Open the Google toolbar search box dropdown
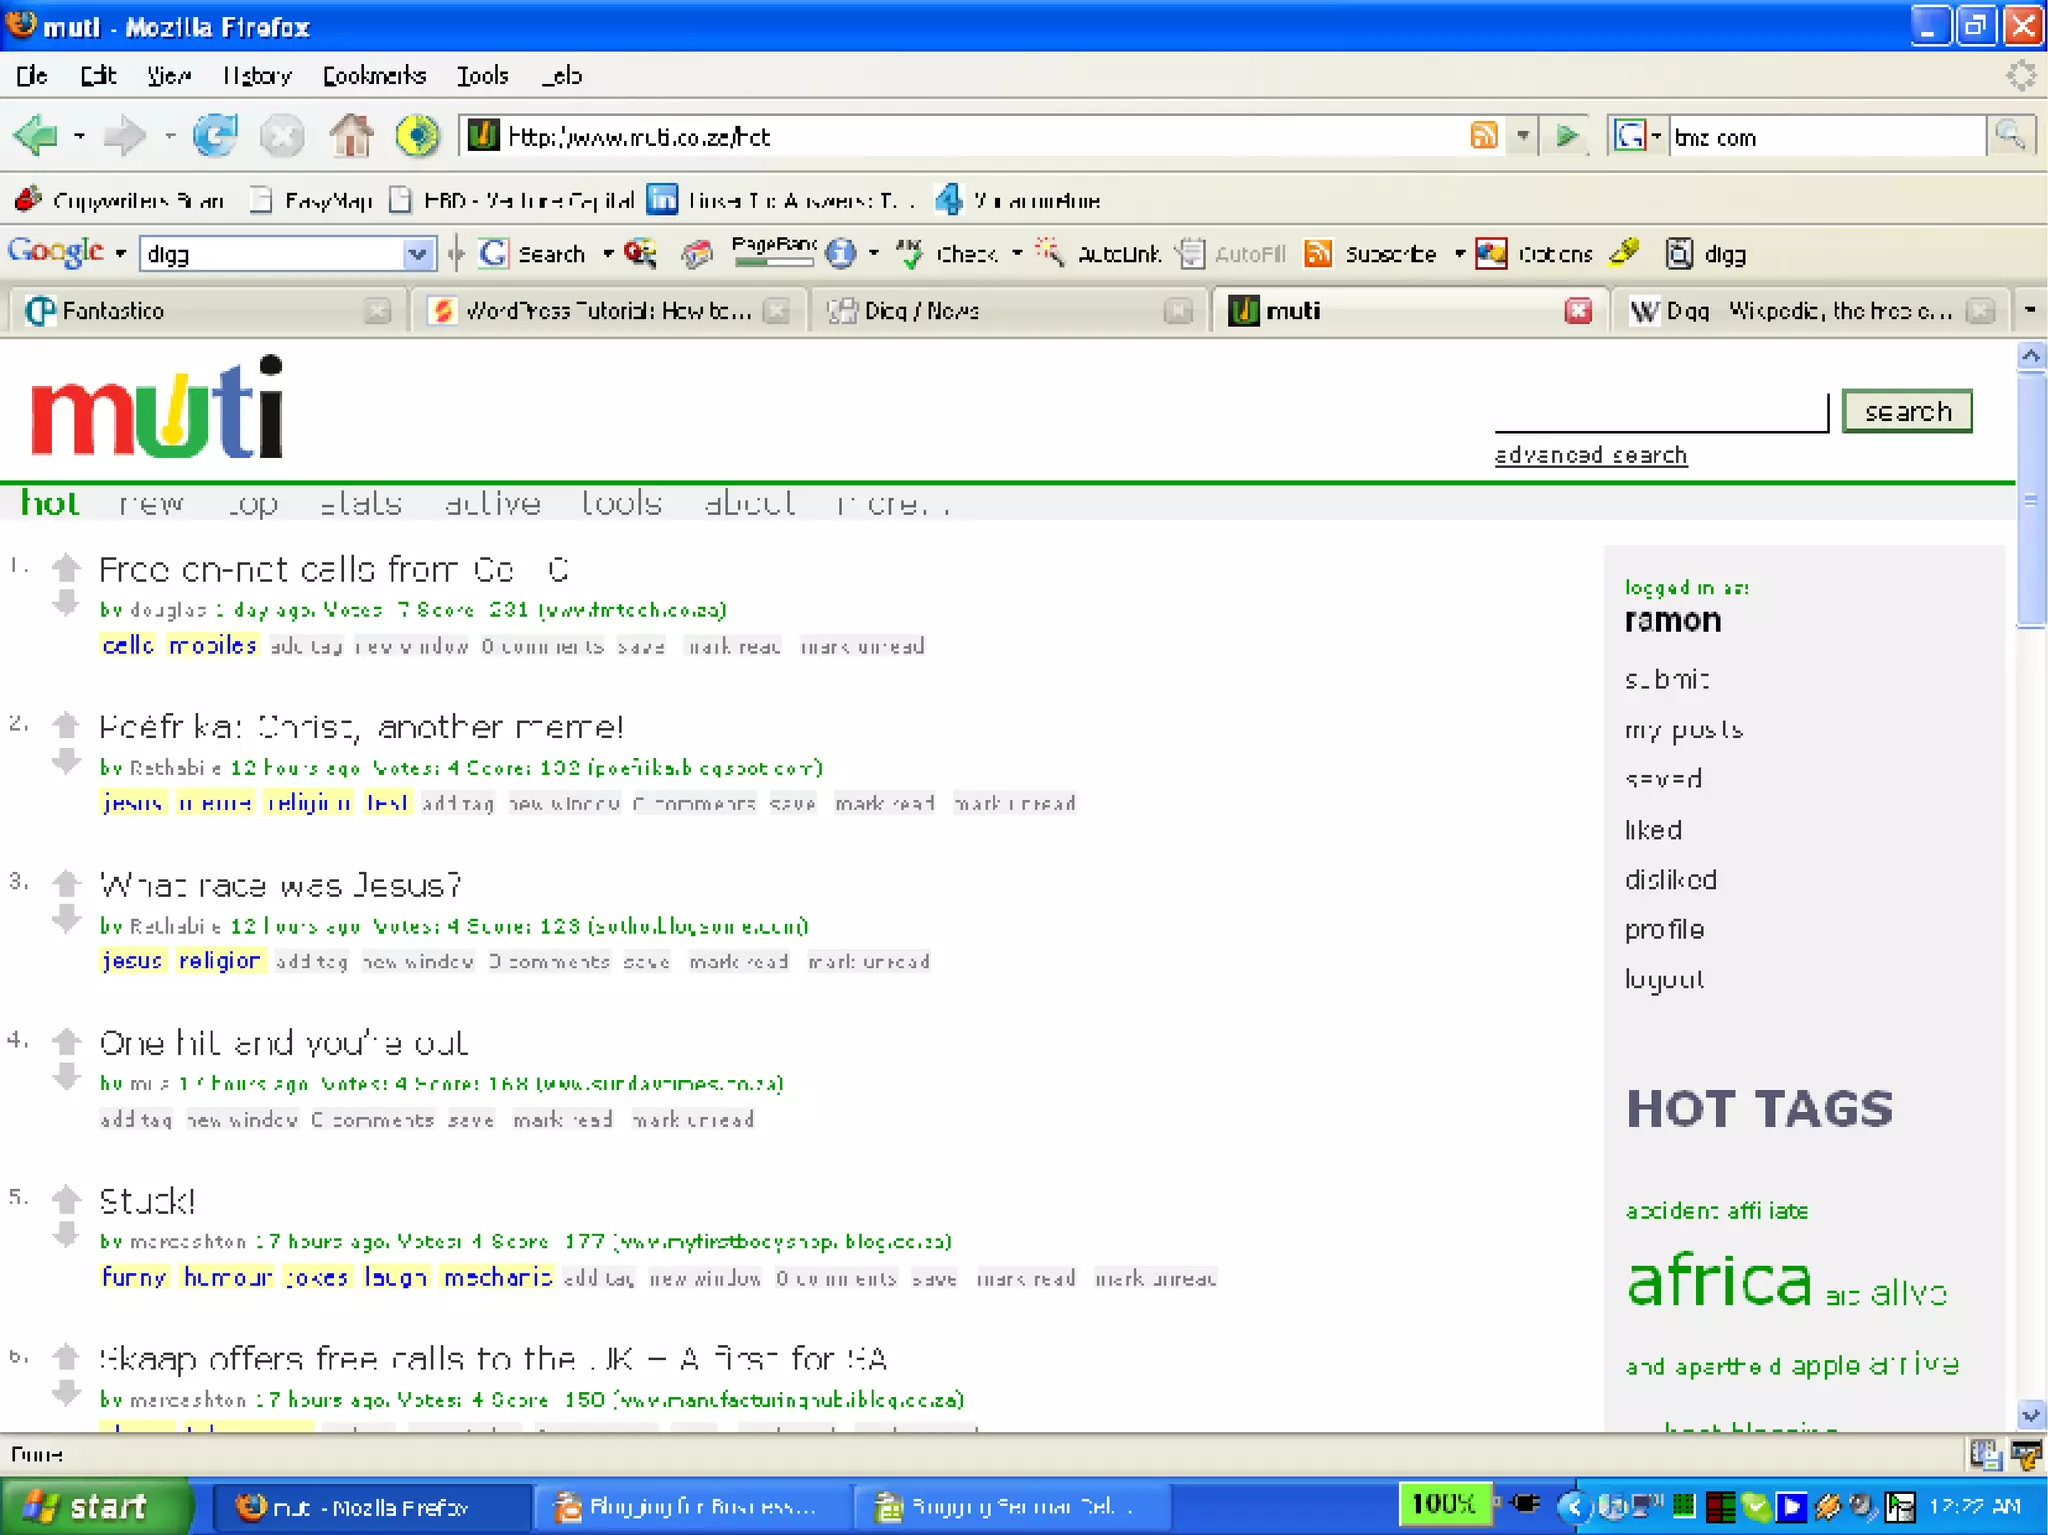 point(417,254)
